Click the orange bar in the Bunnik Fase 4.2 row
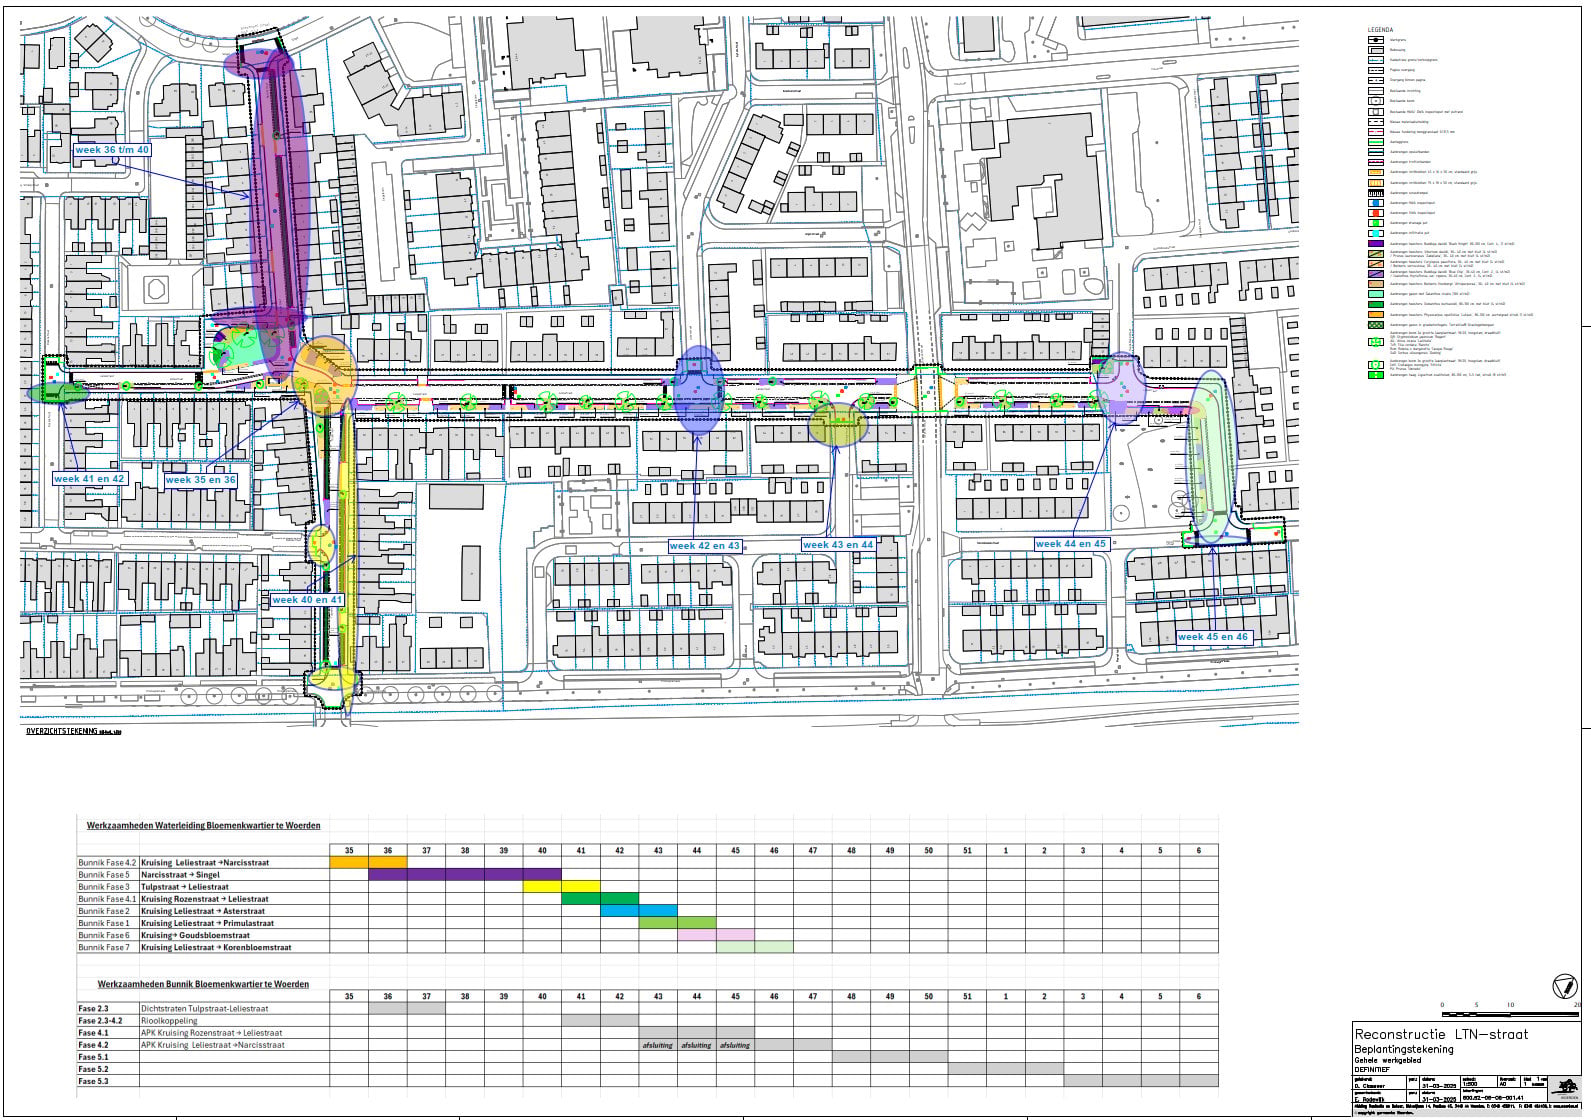This screenshot has height=1120, width=1591. (369, 862)
